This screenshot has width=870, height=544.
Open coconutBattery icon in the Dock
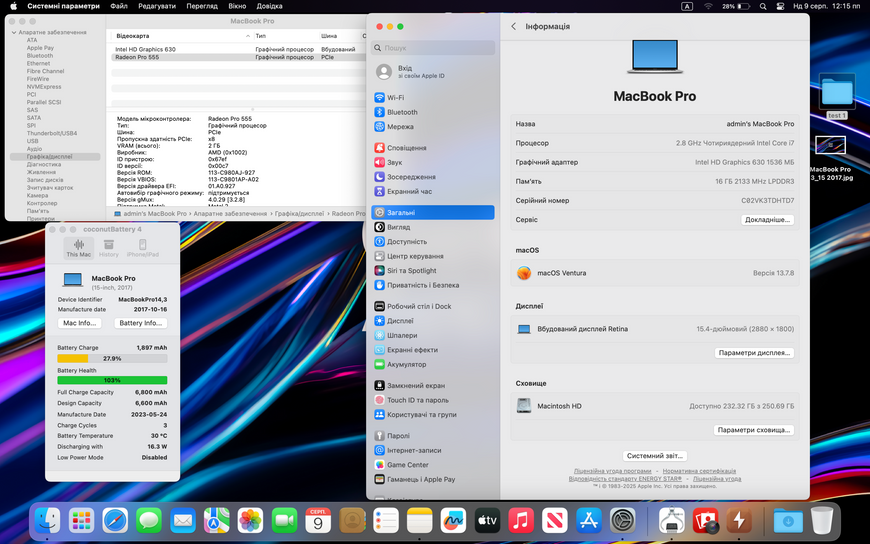pyautogui.click(x=739, y=521)
